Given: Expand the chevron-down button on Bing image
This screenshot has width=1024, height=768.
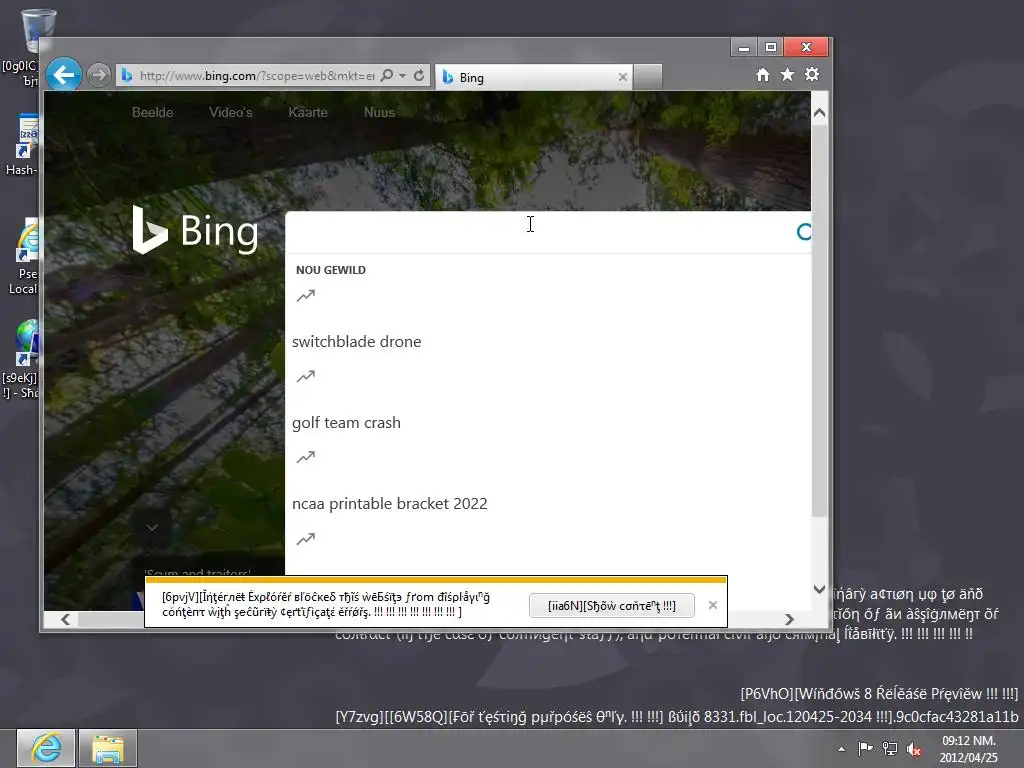Looking at the screenshot, I should [x=152, y=527].
